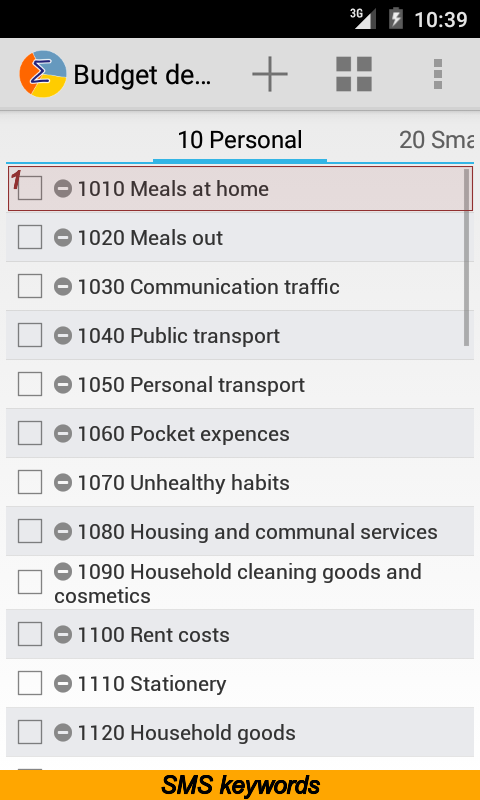This screenshot has width=480, height=800.
Task: Check the 1010 Meals at home checkbox
Action: click(x=30, y=189)
